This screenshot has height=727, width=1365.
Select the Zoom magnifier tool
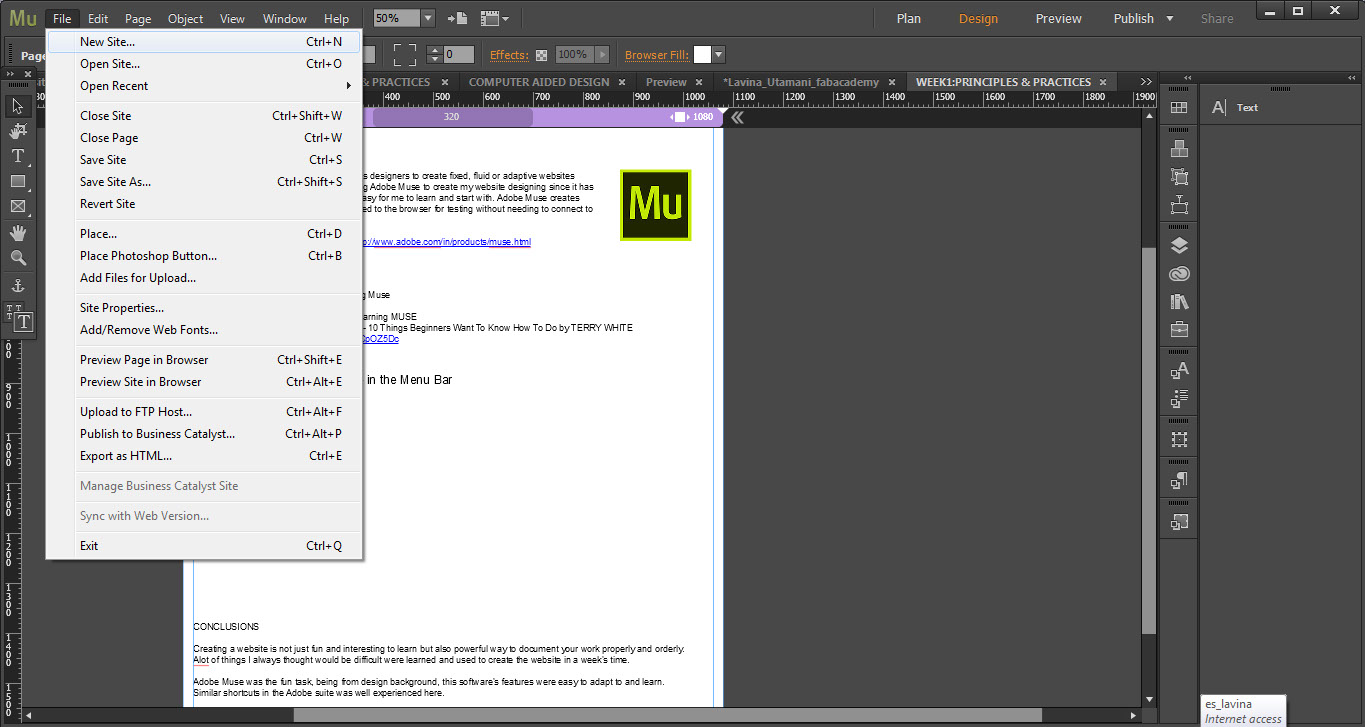click(x=18, y=258)
